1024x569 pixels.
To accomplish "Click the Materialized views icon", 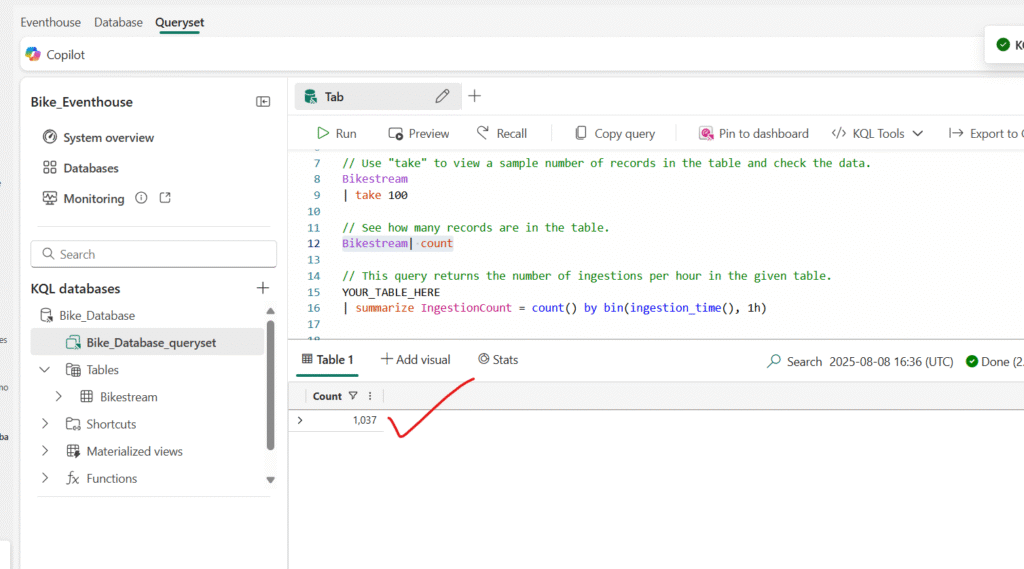I will coord(73,451).
